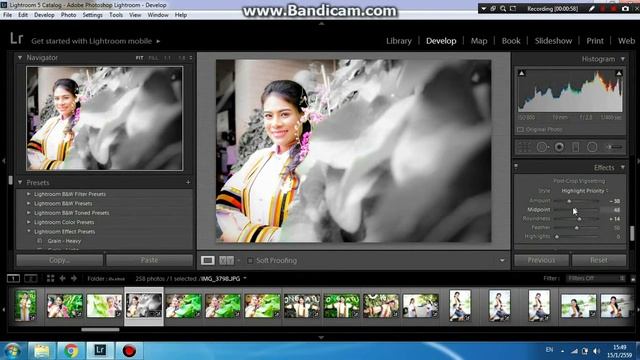The image size is (640, 360).
Task: Collapse the Presets panel
Action: [20, 182]
